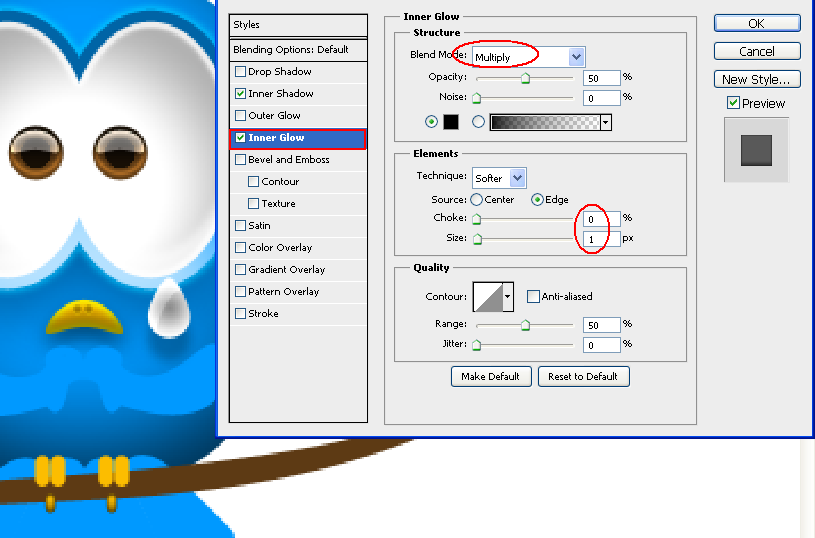Enable the Pattern Overlay checkbox
Screen dimensions: 815x538
[x=240, y=292]
